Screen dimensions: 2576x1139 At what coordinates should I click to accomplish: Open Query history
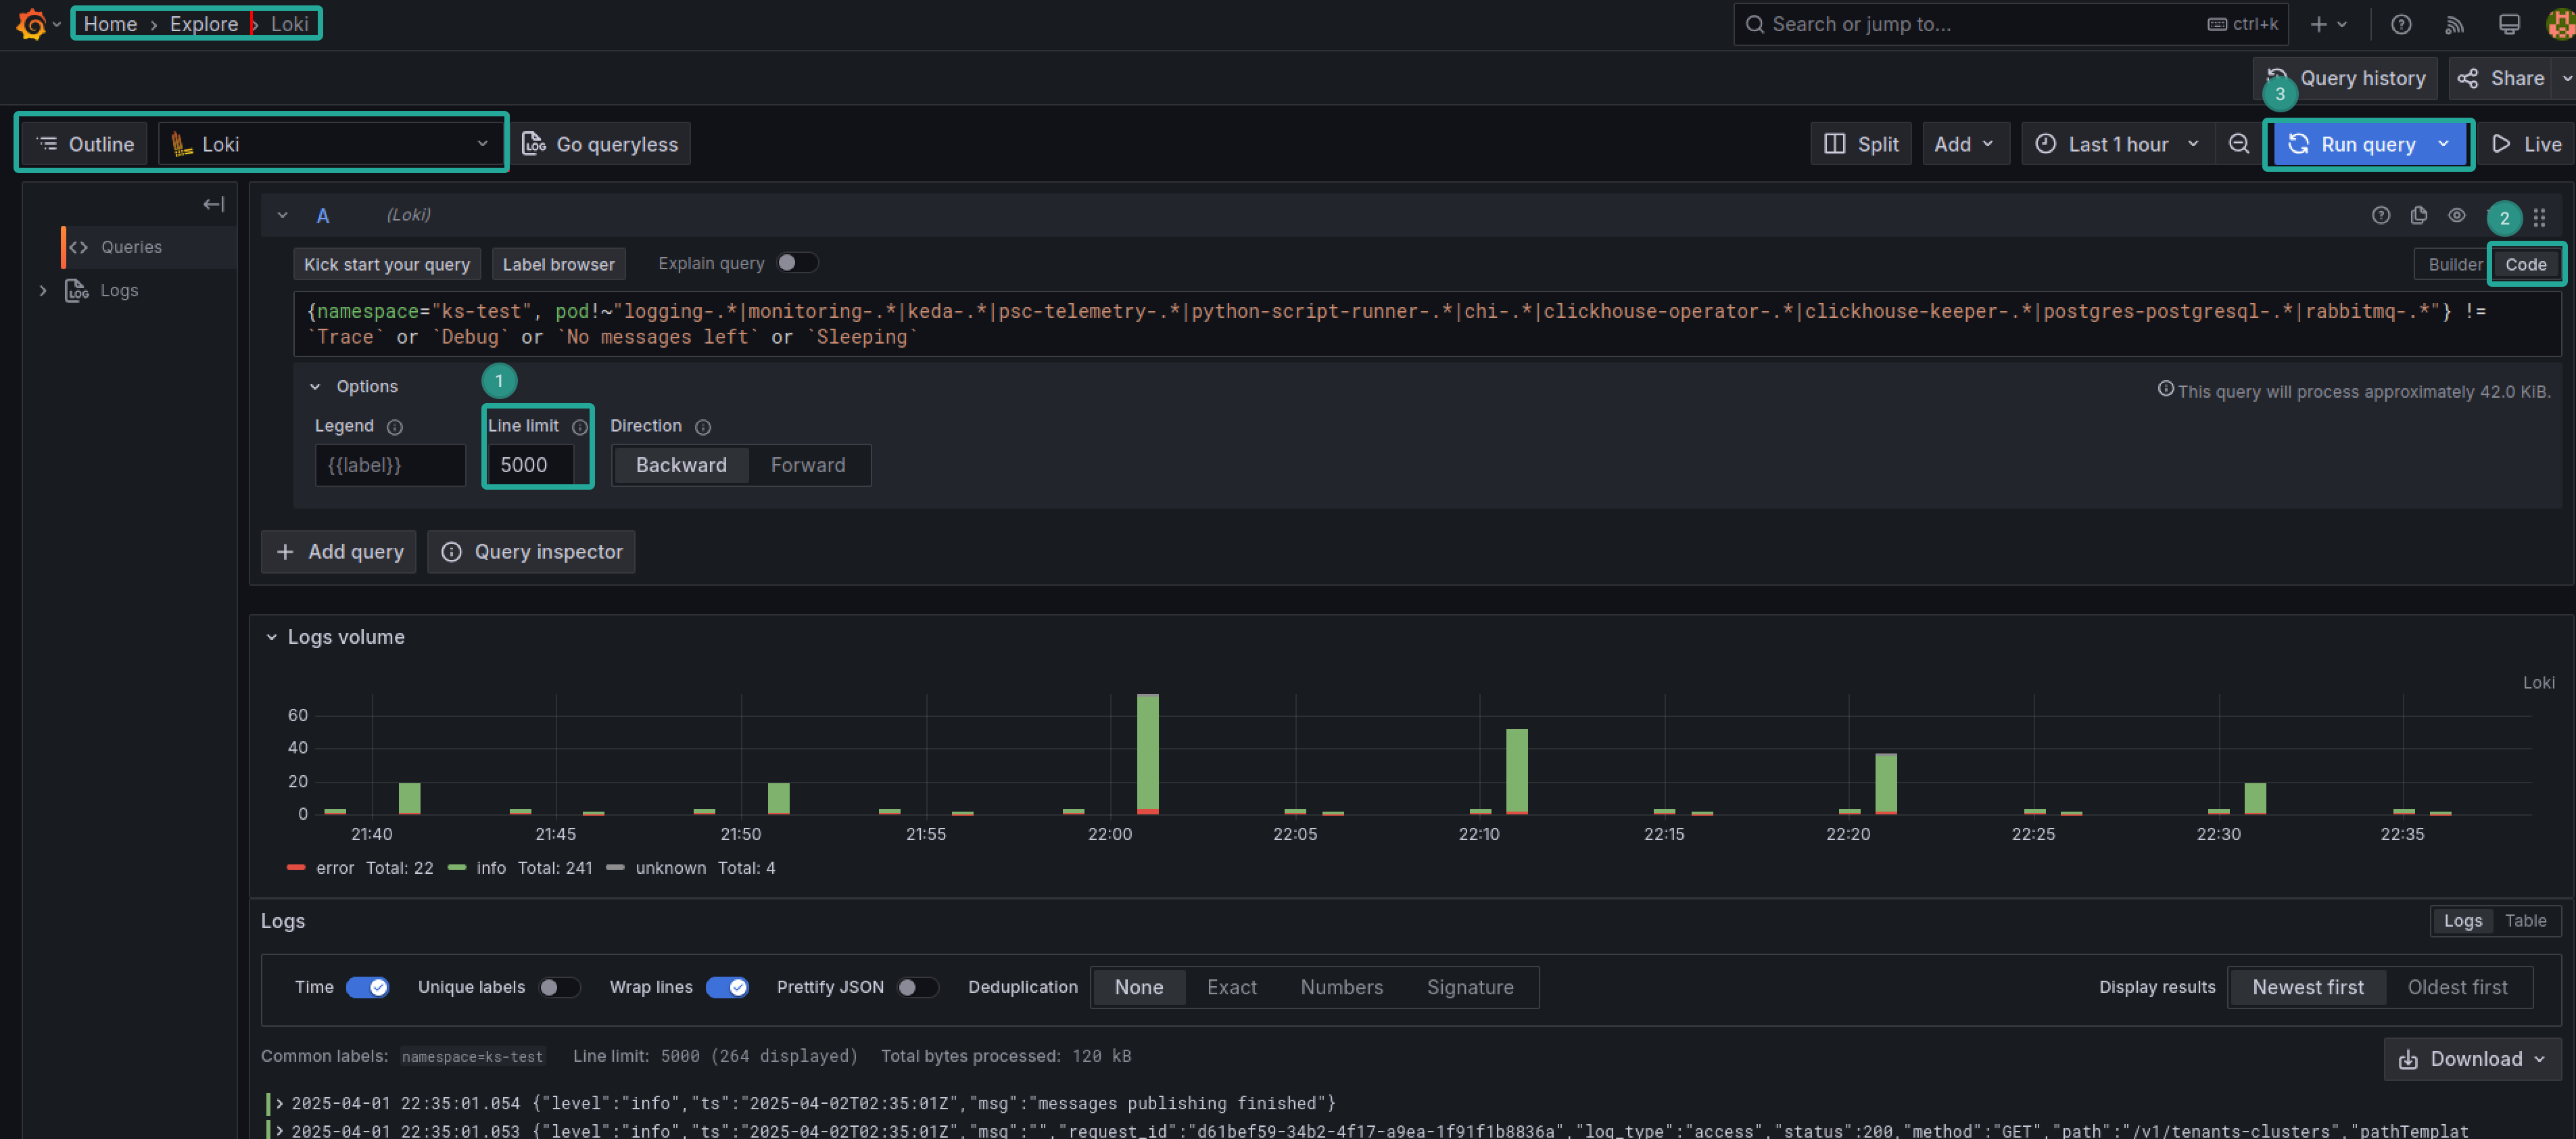tap(2345, 78)
